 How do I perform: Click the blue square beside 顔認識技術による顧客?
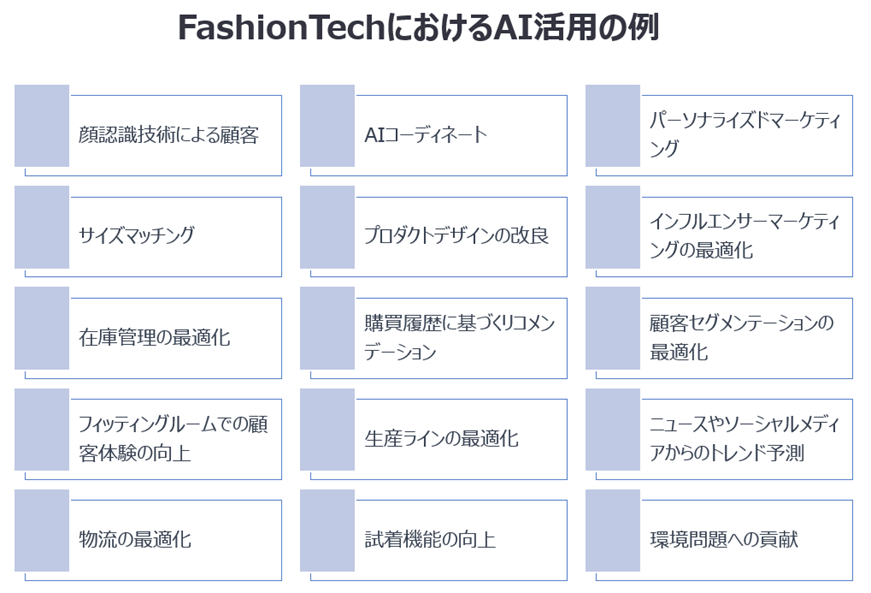(x=42, y=125)
